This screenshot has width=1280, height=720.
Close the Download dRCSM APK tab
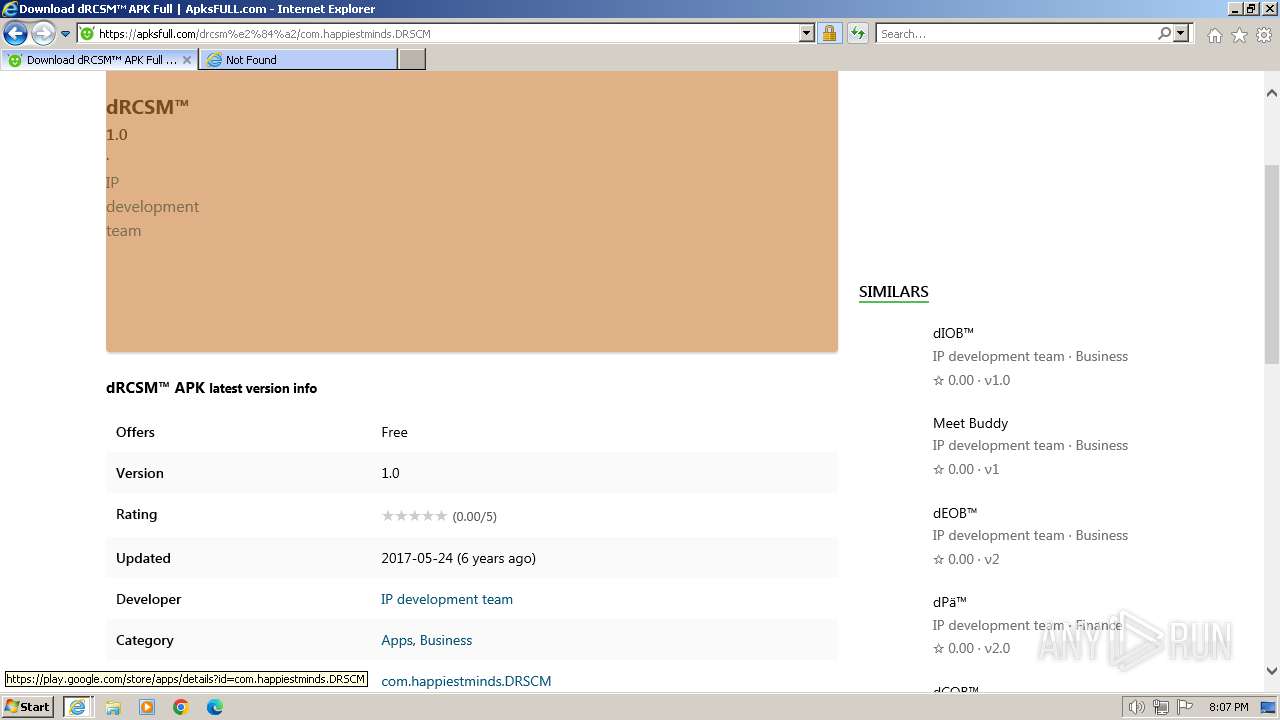(x=186, y=60)
